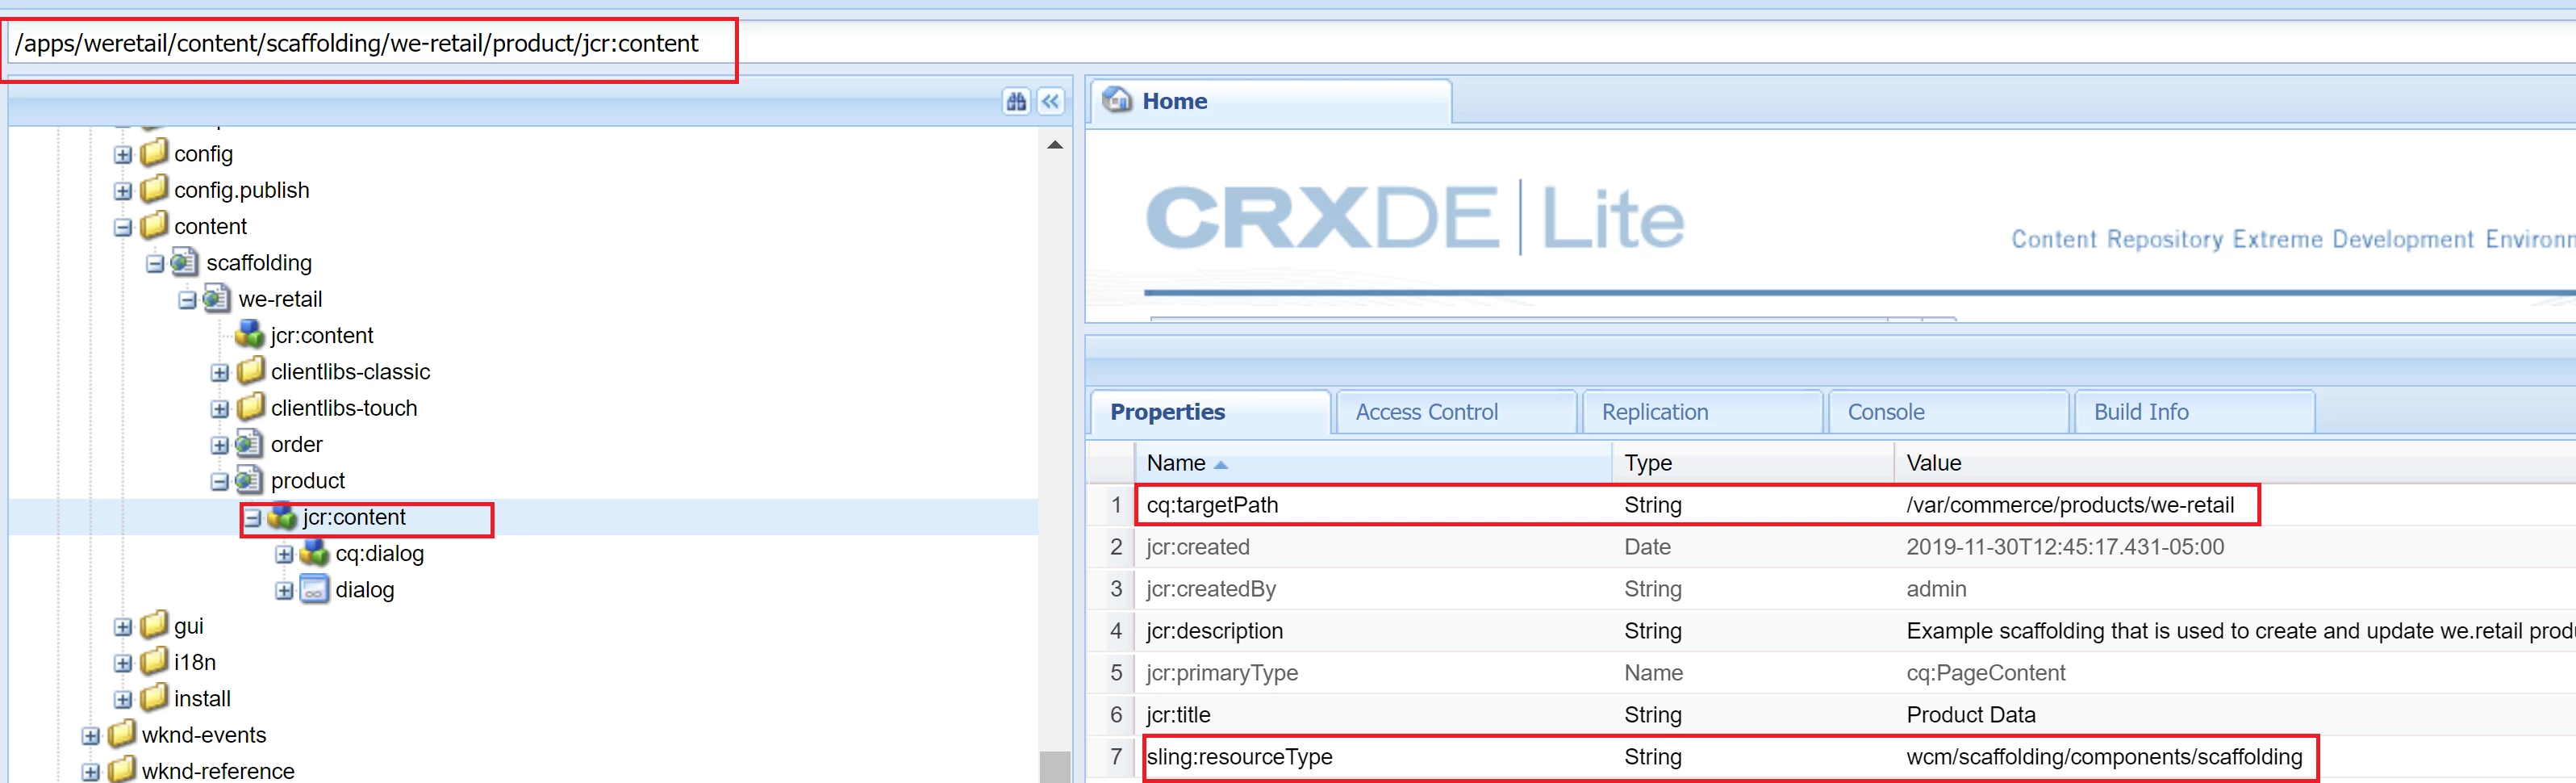Select the clientlibs-touch tree item label
This screenshot has width=2576, height=783.
(344, 408)
